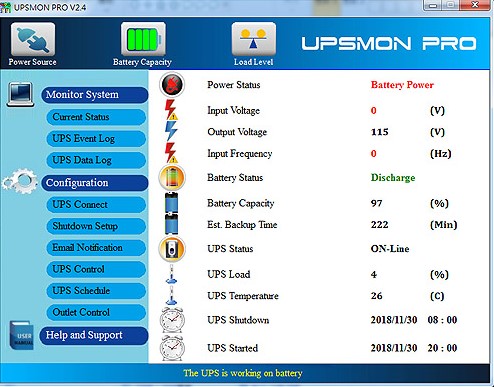Click the UPSMON PRO logo text

coord(389,44)
